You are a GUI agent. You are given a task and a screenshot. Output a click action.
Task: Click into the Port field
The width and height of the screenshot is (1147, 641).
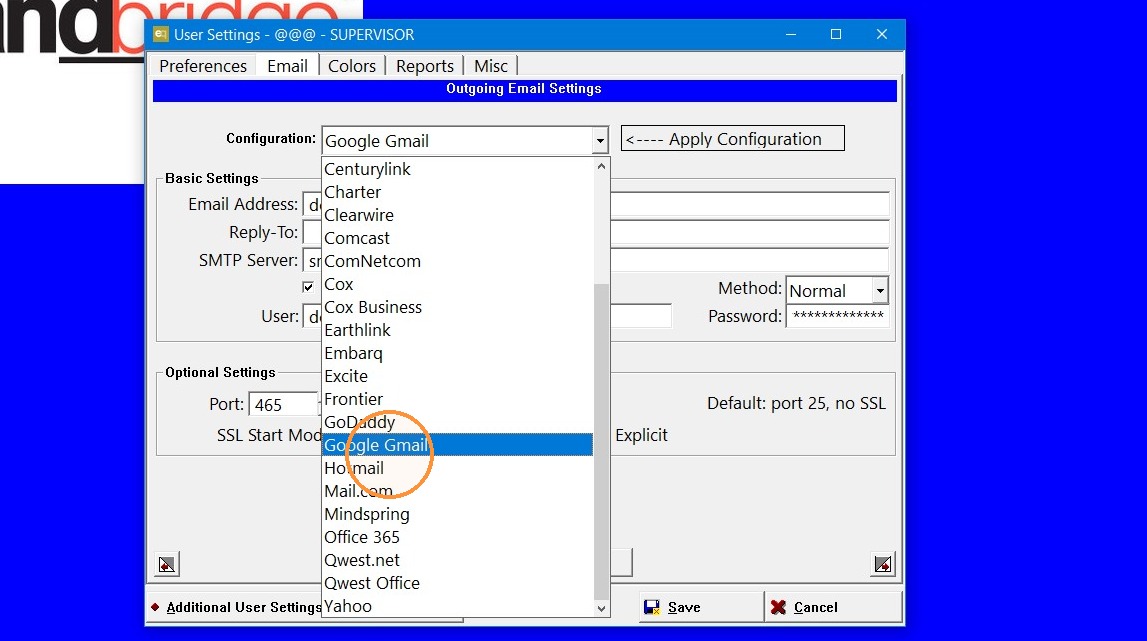click(x=283, y=405)
